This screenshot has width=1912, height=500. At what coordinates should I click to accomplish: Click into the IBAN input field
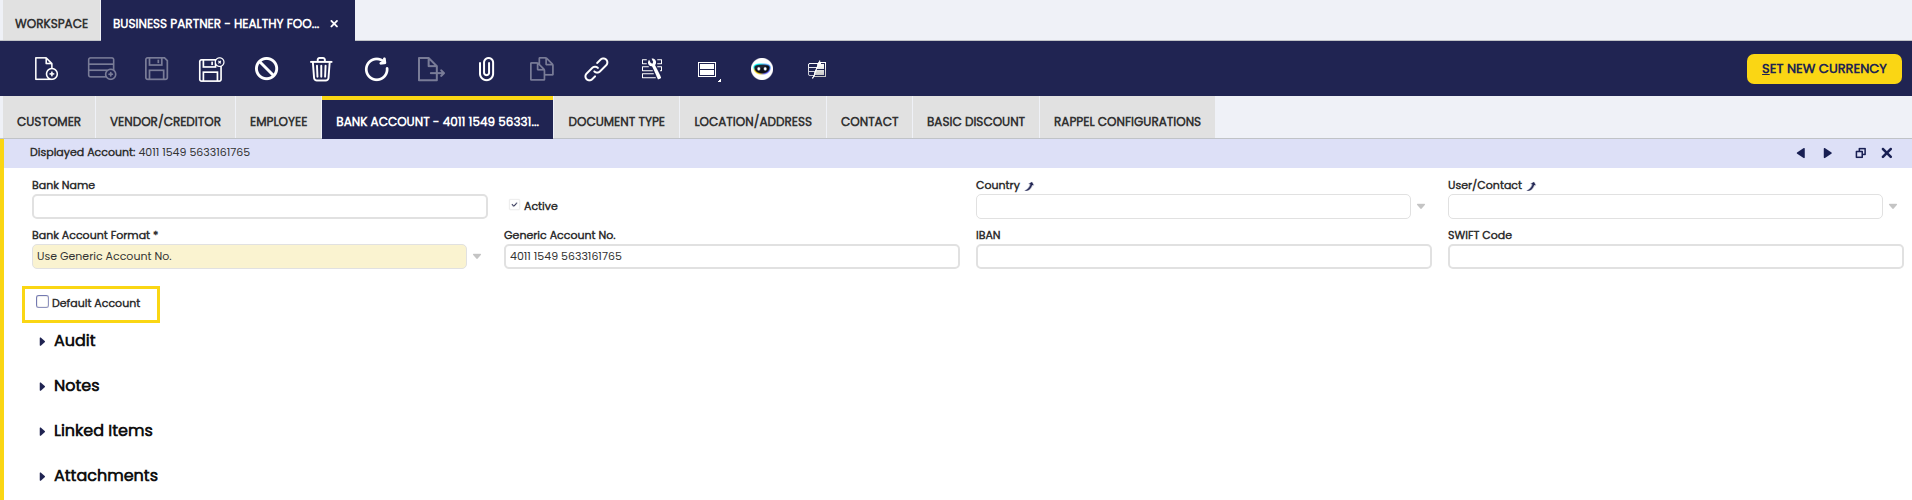pyautogui.click(x=1203, y=257)
